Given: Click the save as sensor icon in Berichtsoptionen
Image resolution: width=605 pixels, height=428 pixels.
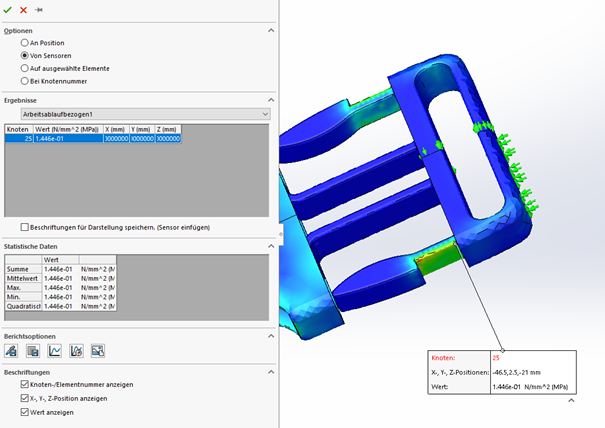Looking at the screenshot, I should point(11,351).
